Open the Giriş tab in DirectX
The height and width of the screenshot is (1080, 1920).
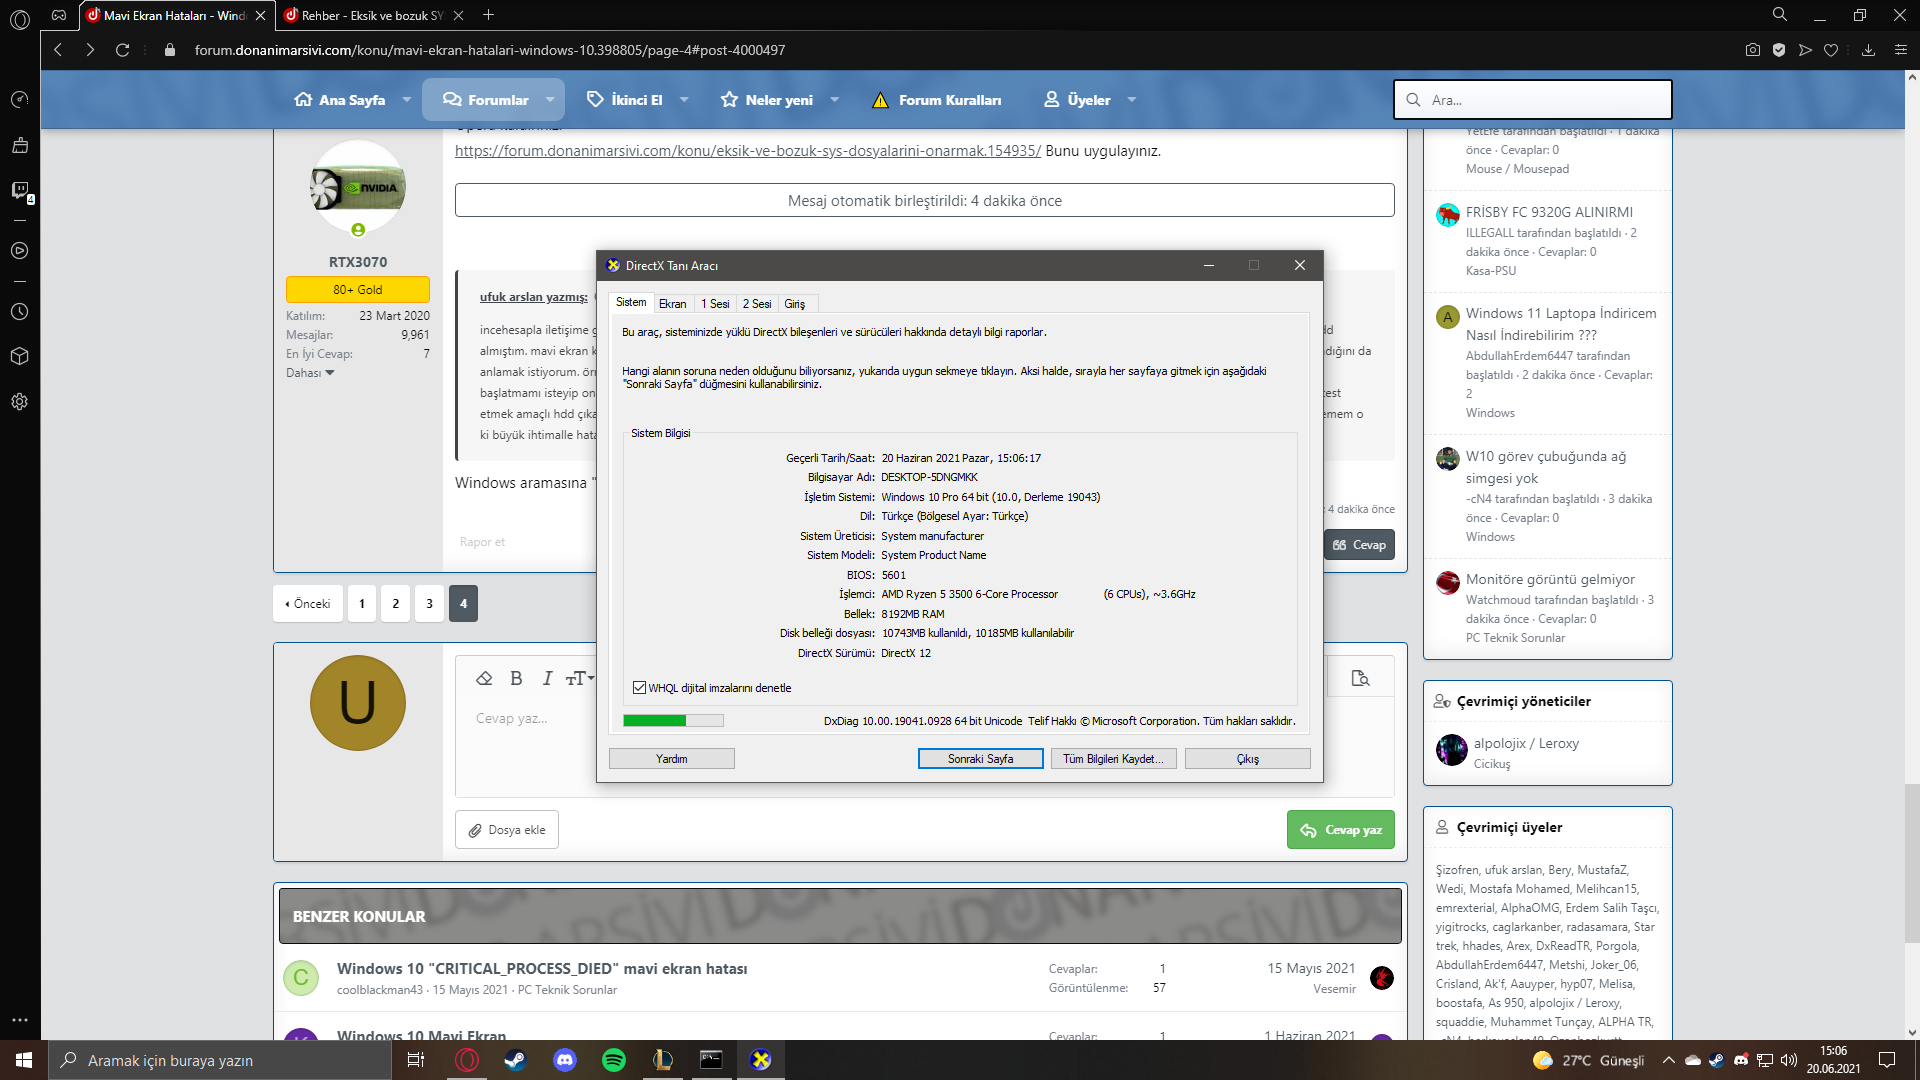point(794,304)
